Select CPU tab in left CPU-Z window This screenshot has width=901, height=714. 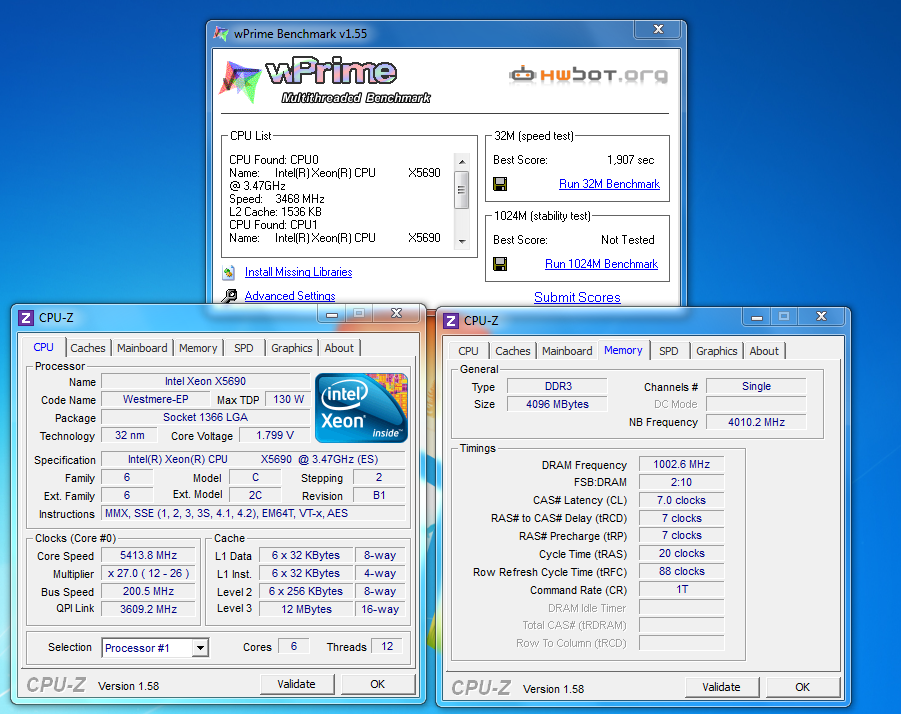coord(43,347)
